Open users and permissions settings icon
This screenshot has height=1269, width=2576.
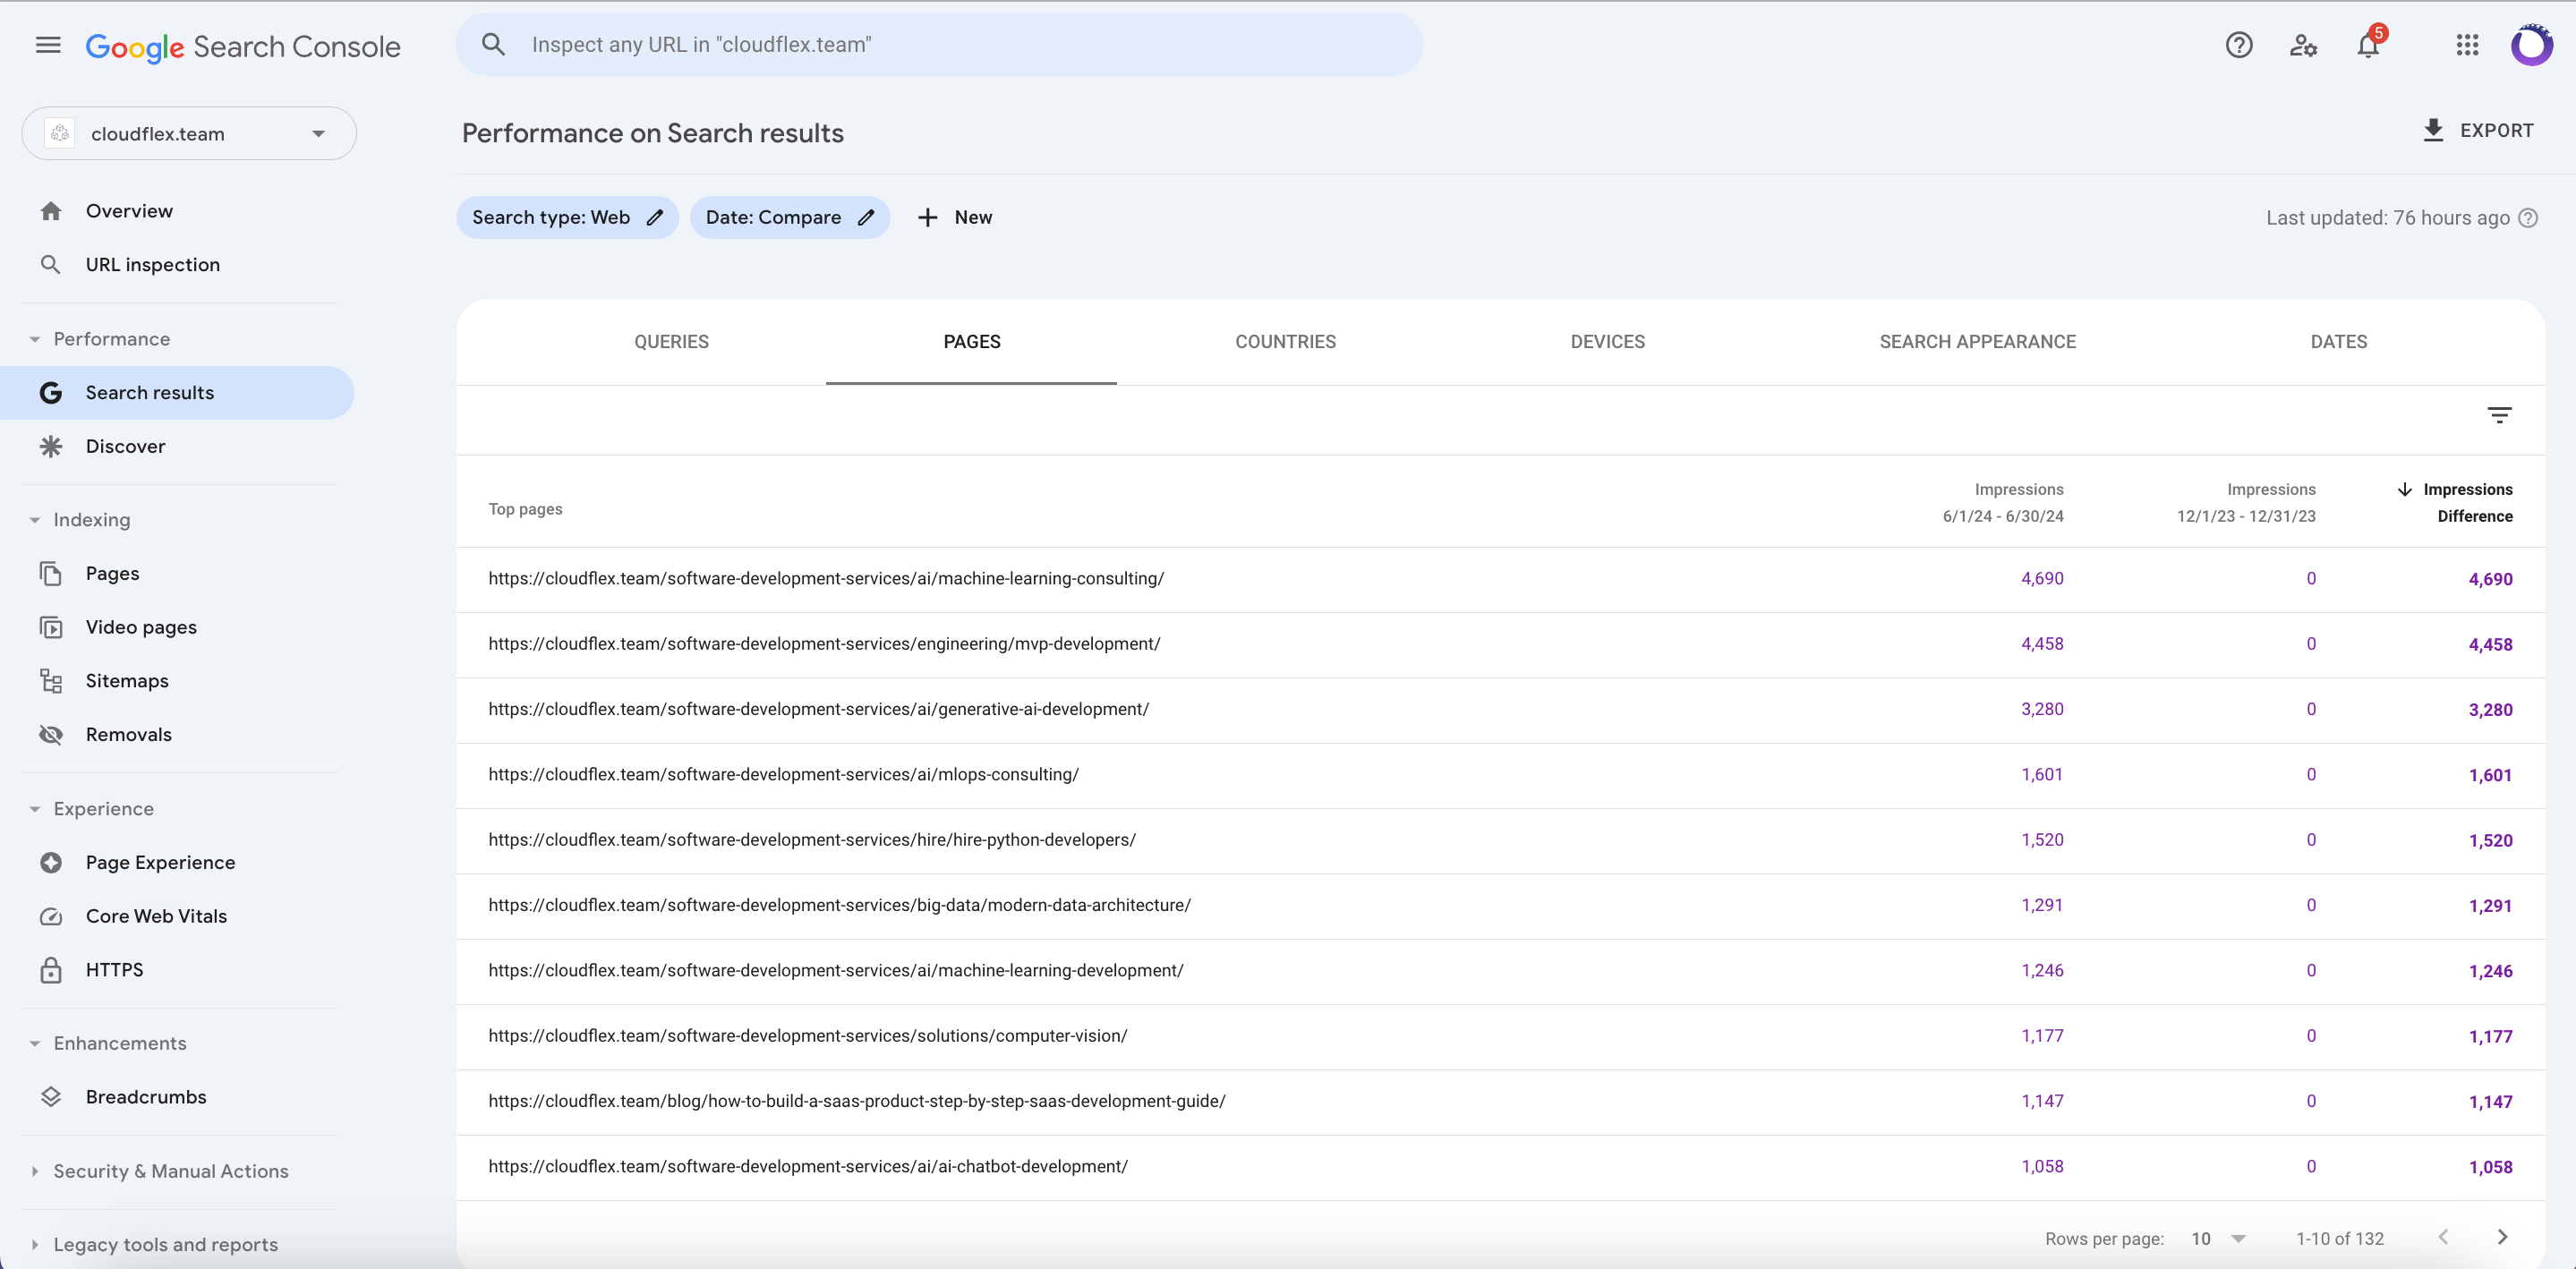pos(2303,45)
